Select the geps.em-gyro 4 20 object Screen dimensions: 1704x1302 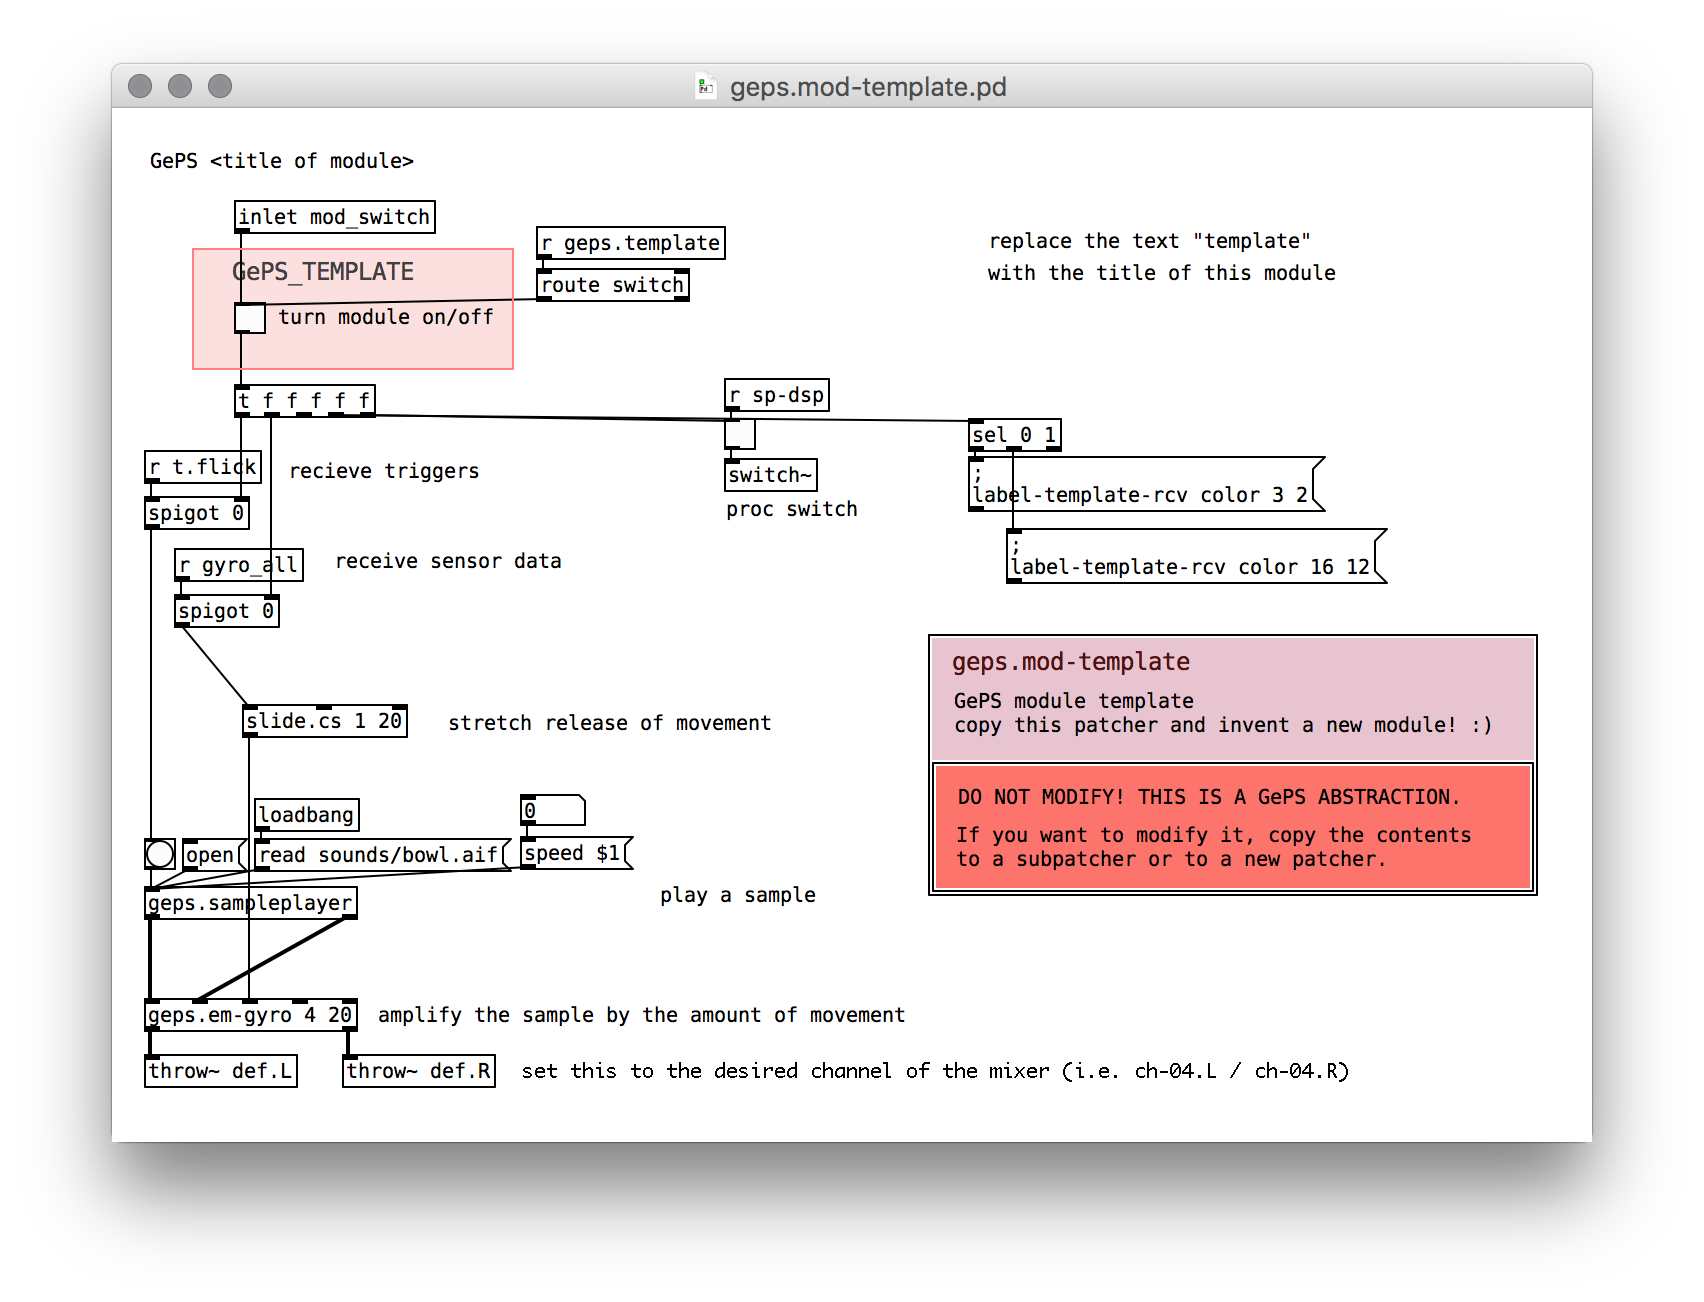(x=251, y=1015)
